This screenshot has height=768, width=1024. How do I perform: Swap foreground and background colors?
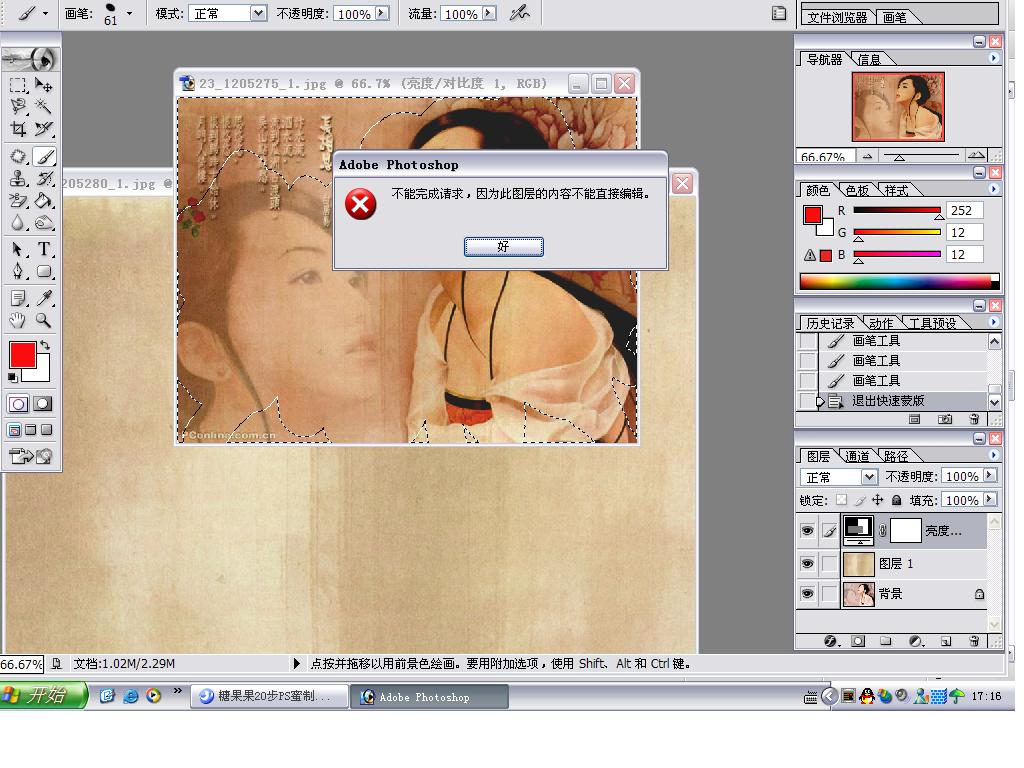[44, 345]
